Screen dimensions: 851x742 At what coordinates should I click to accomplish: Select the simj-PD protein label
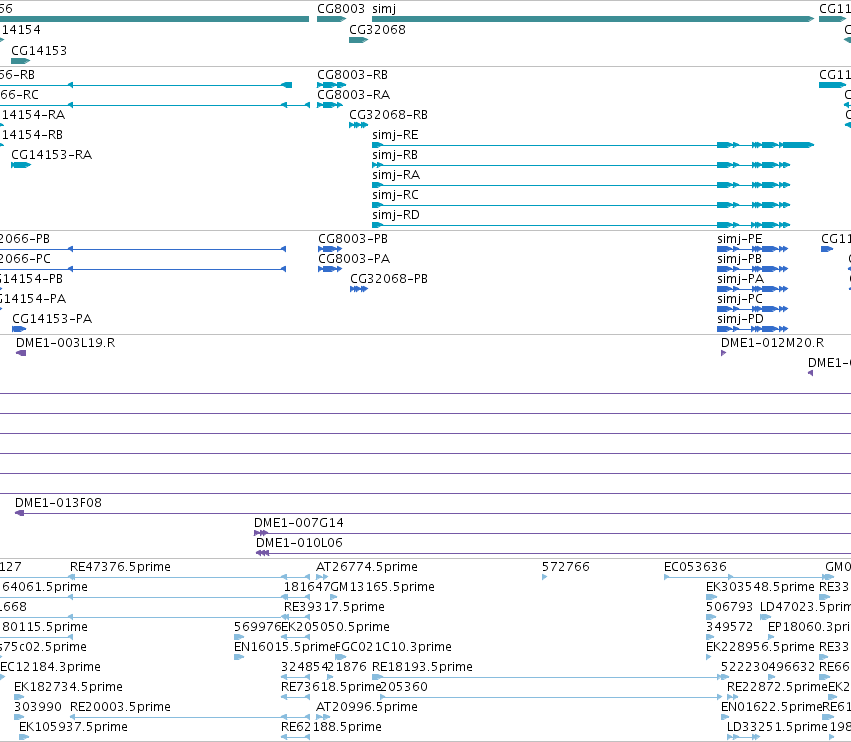(740, 319)
